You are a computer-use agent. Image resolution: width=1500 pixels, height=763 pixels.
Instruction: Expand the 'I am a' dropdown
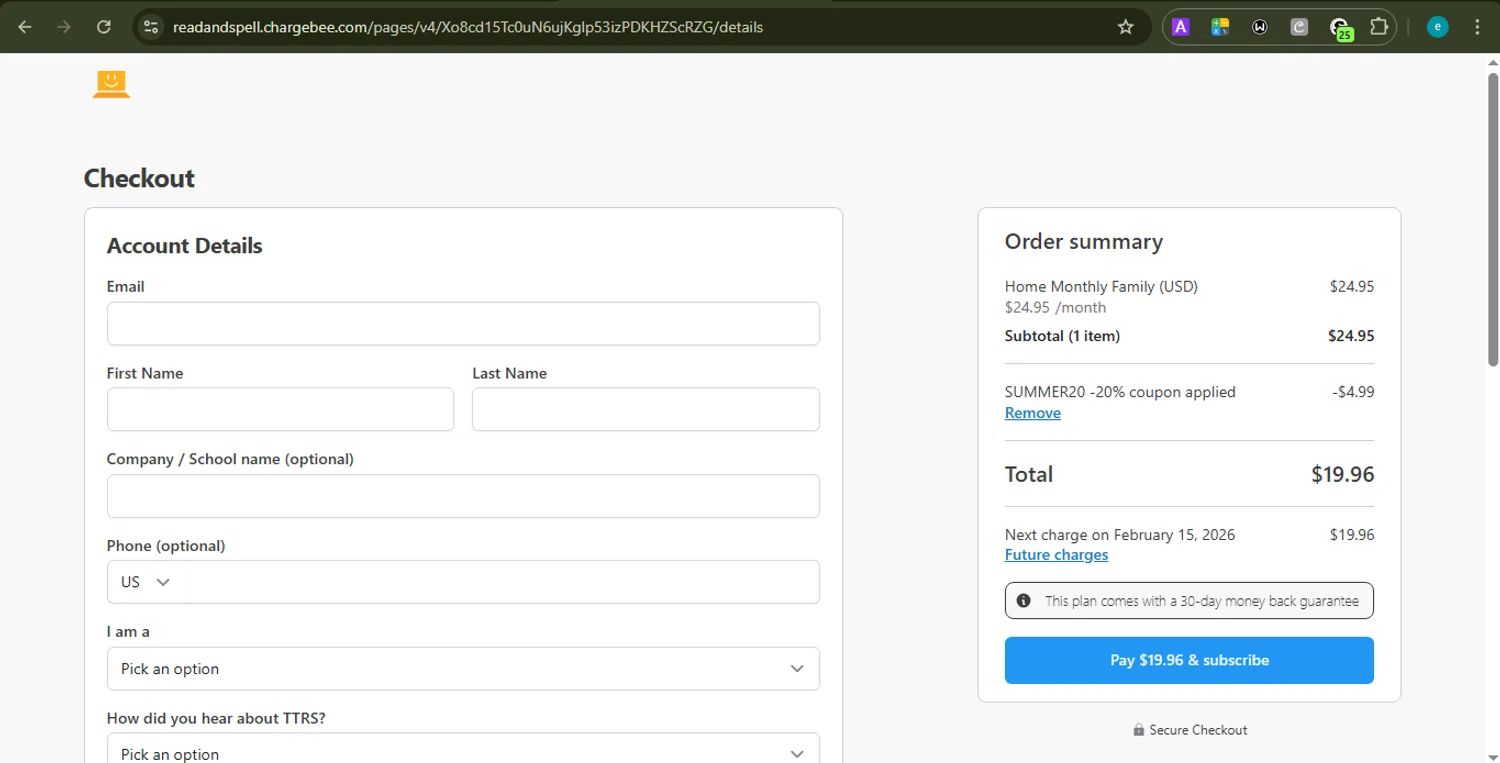point(463,669)
